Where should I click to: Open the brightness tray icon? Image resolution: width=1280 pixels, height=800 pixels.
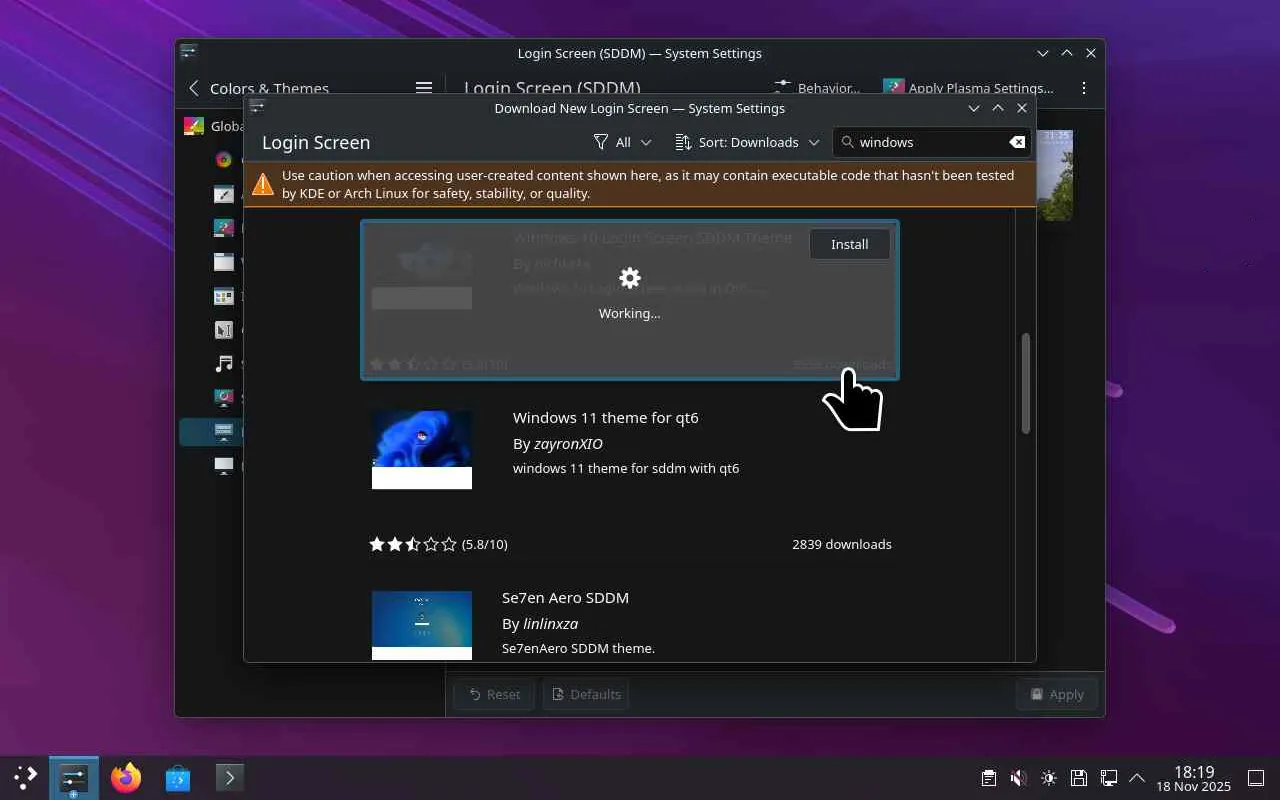1048,778
